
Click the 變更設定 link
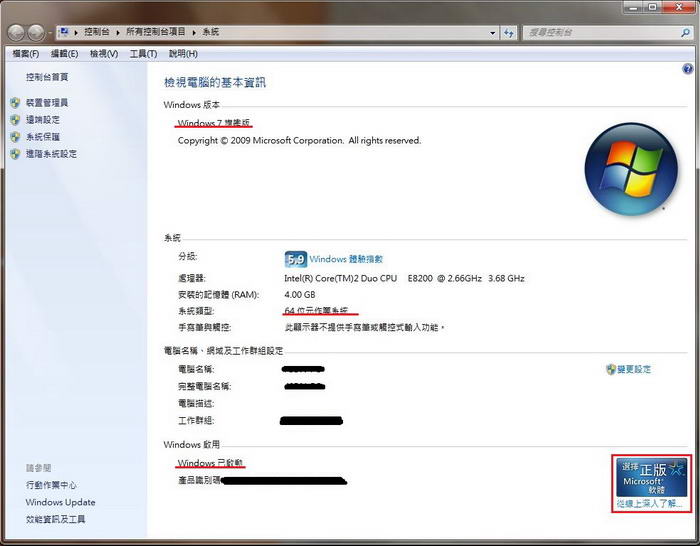point(634,369)
